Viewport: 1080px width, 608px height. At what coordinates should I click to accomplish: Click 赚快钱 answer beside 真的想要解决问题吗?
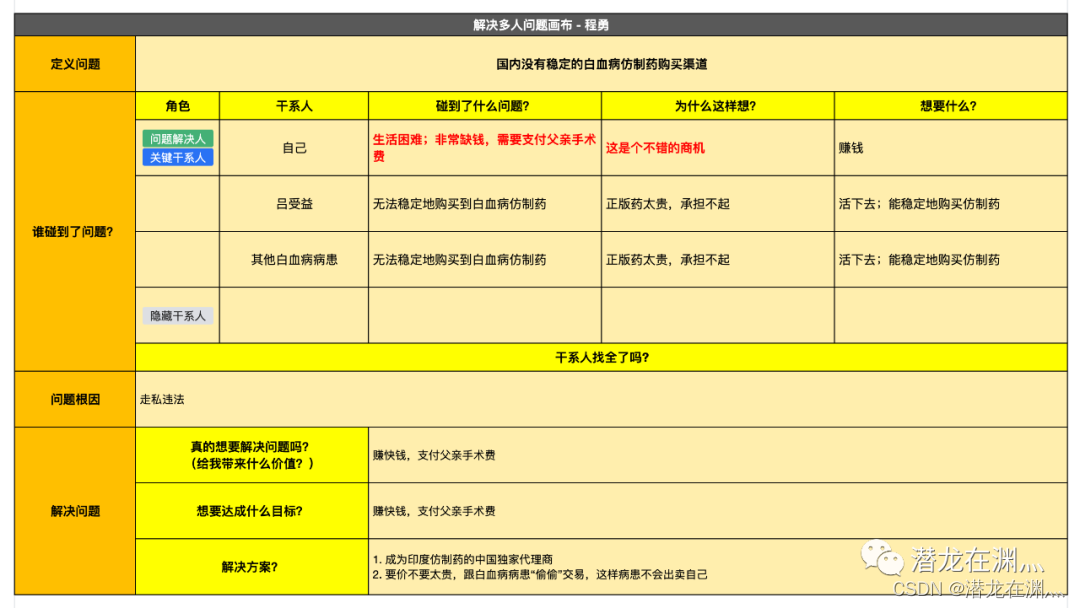click(x=718, y=455)
